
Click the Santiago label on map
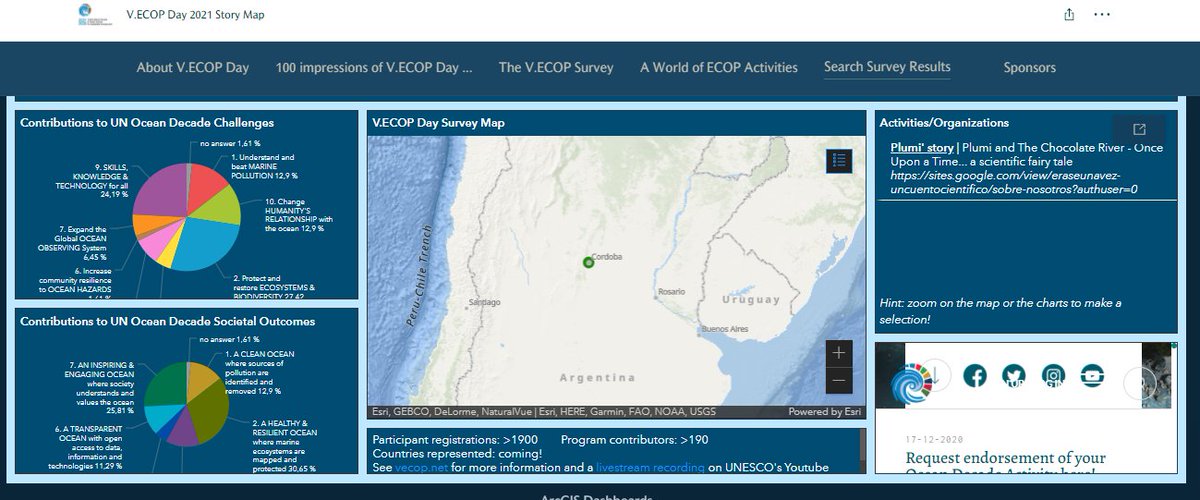click(484, 302)
